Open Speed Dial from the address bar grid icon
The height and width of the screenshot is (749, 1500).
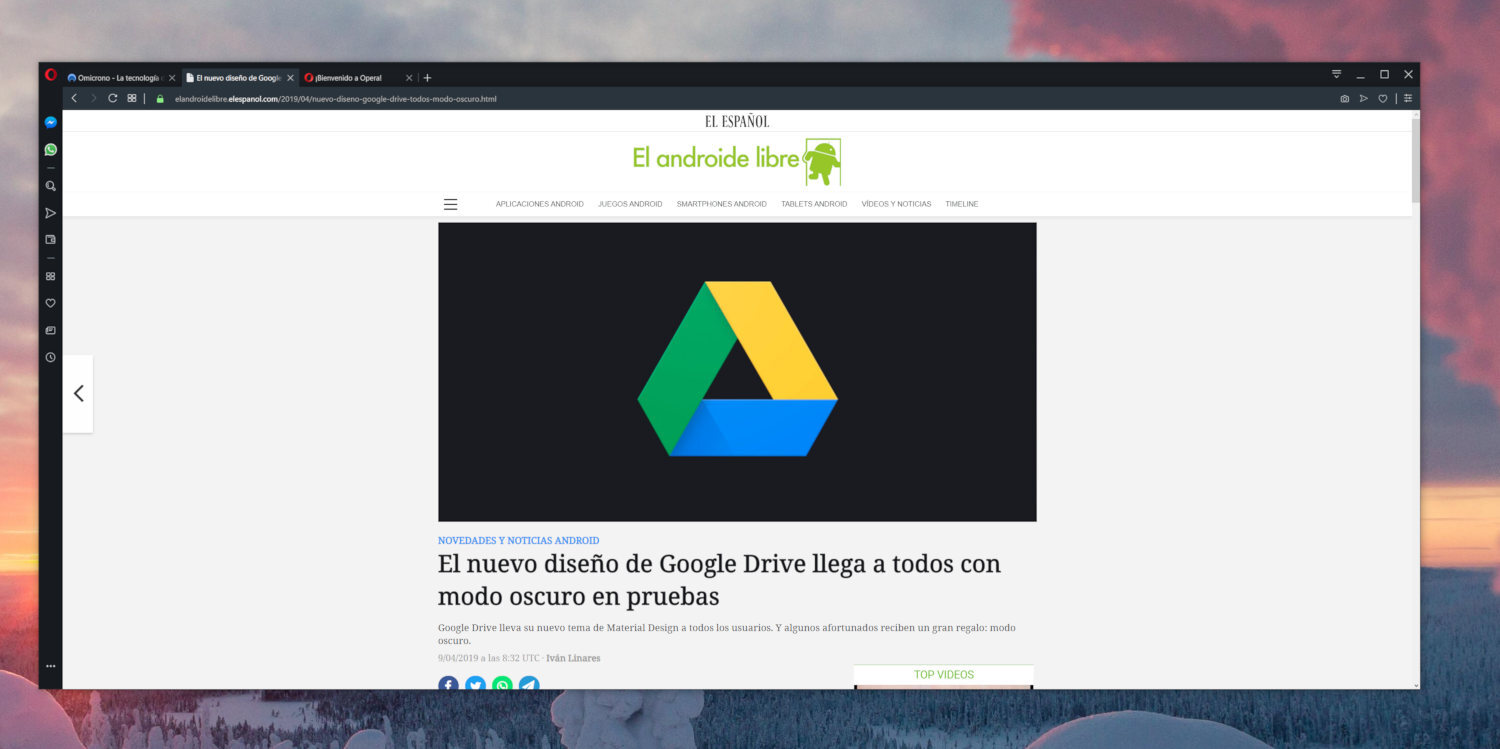pyautogui.click(x=131, y=98)
